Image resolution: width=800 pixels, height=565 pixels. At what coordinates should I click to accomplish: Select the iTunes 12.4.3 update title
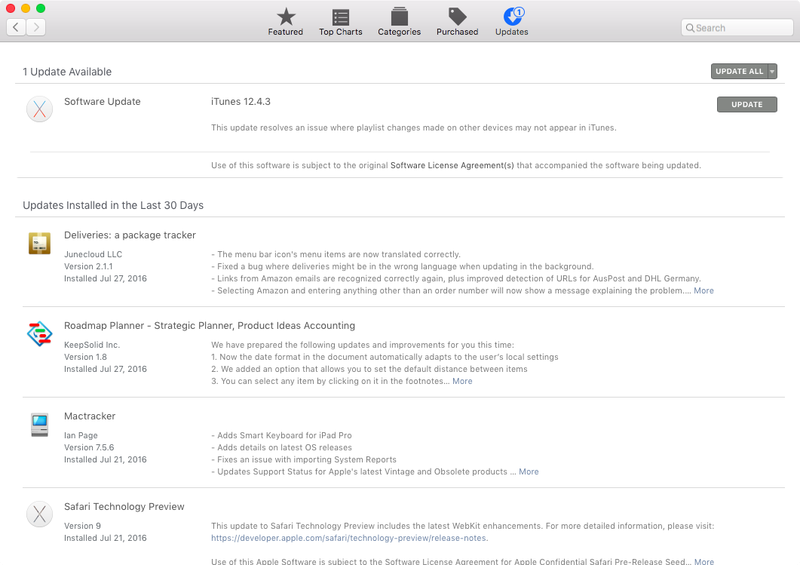(x=241, y=102)
